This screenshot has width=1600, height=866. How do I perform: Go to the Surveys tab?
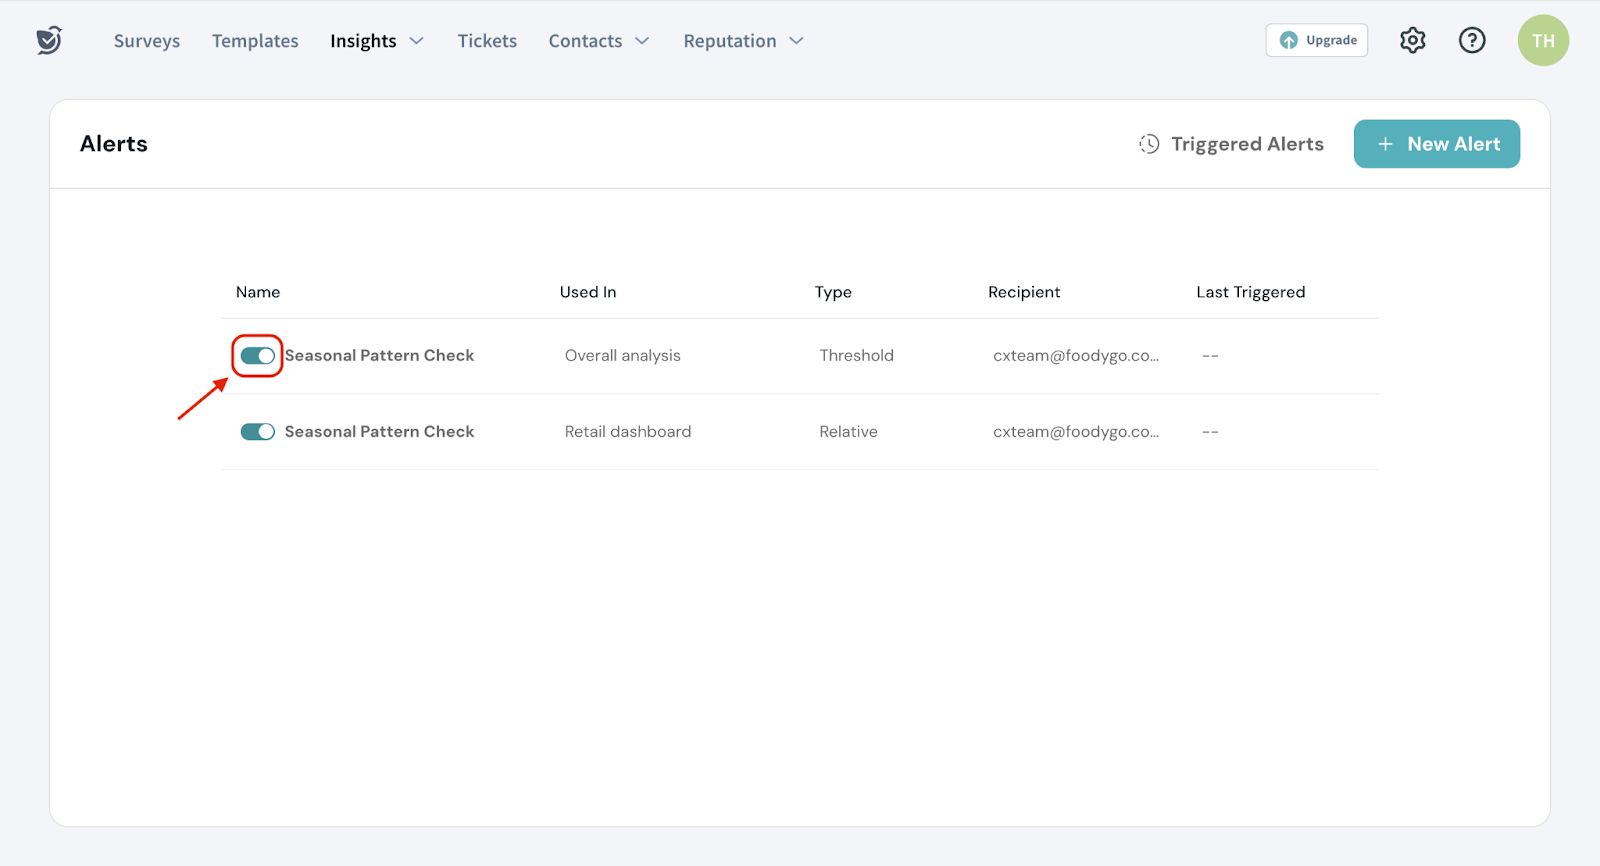click(x=147, y=41)
